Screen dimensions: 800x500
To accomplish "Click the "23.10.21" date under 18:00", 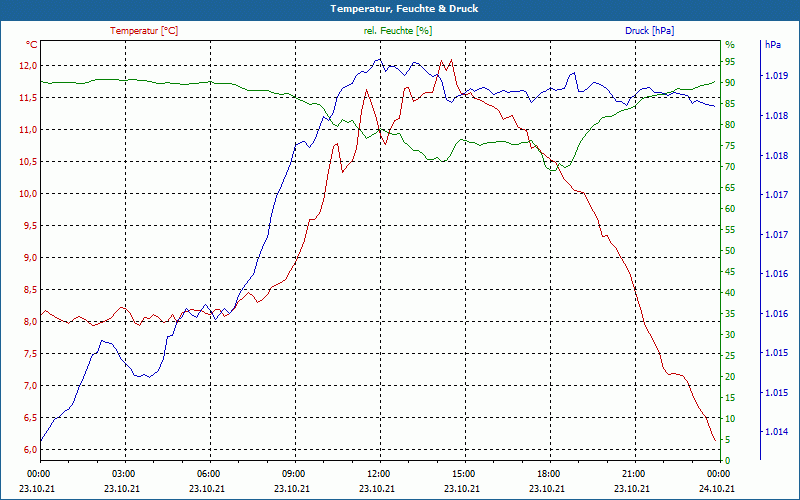I will tap(547, 489).
